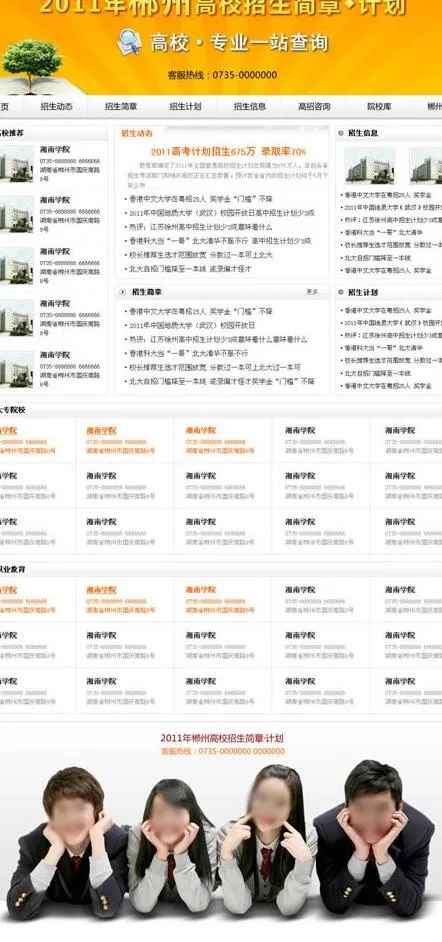Open 2011年中国地质大学 link in 招生信息 panel
The image size is (442, 942).
pos(393,208)
